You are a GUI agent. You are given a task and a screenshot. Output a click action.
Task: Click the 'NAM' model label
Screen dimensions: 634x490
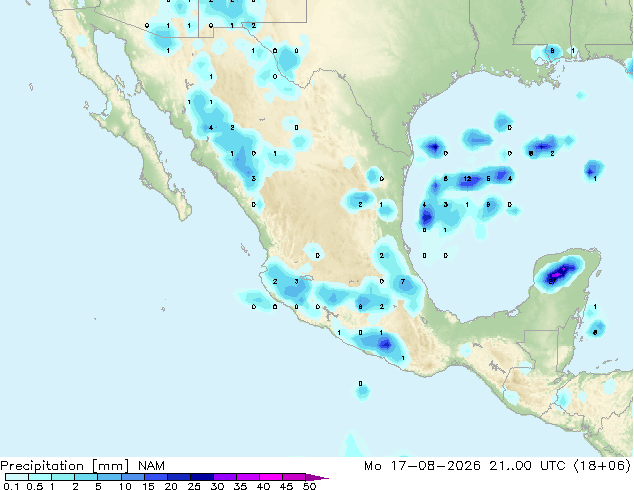click(x=151, y=466)
